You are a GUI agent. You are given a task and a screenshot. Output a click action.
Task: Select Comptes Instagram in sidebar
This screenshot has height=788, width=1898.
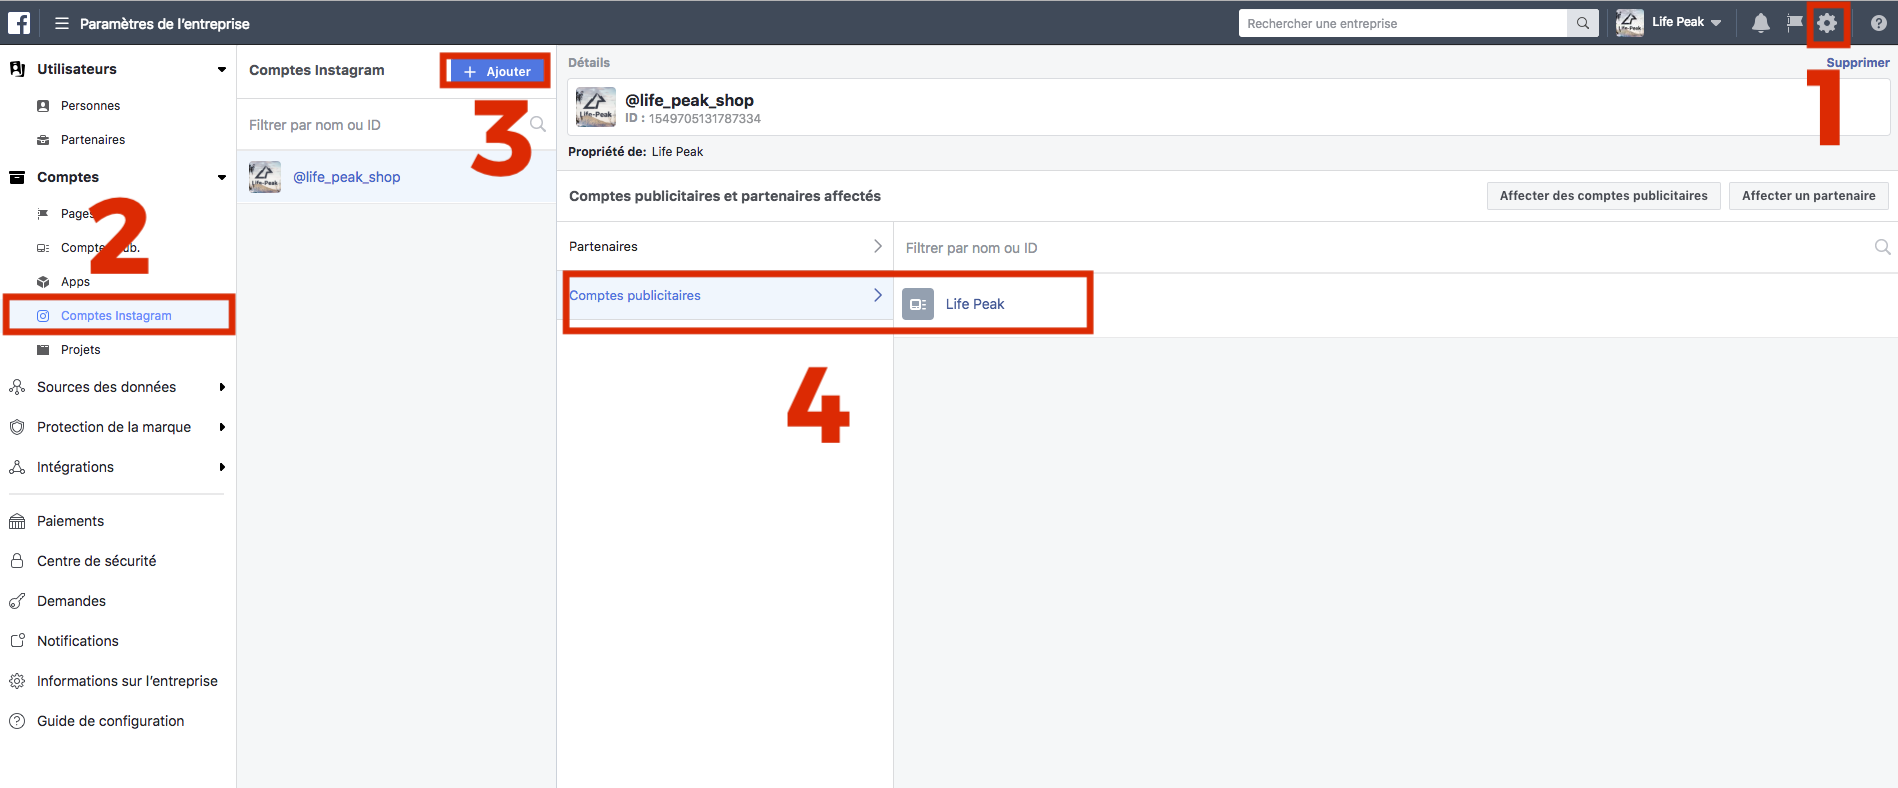[118, 316]
